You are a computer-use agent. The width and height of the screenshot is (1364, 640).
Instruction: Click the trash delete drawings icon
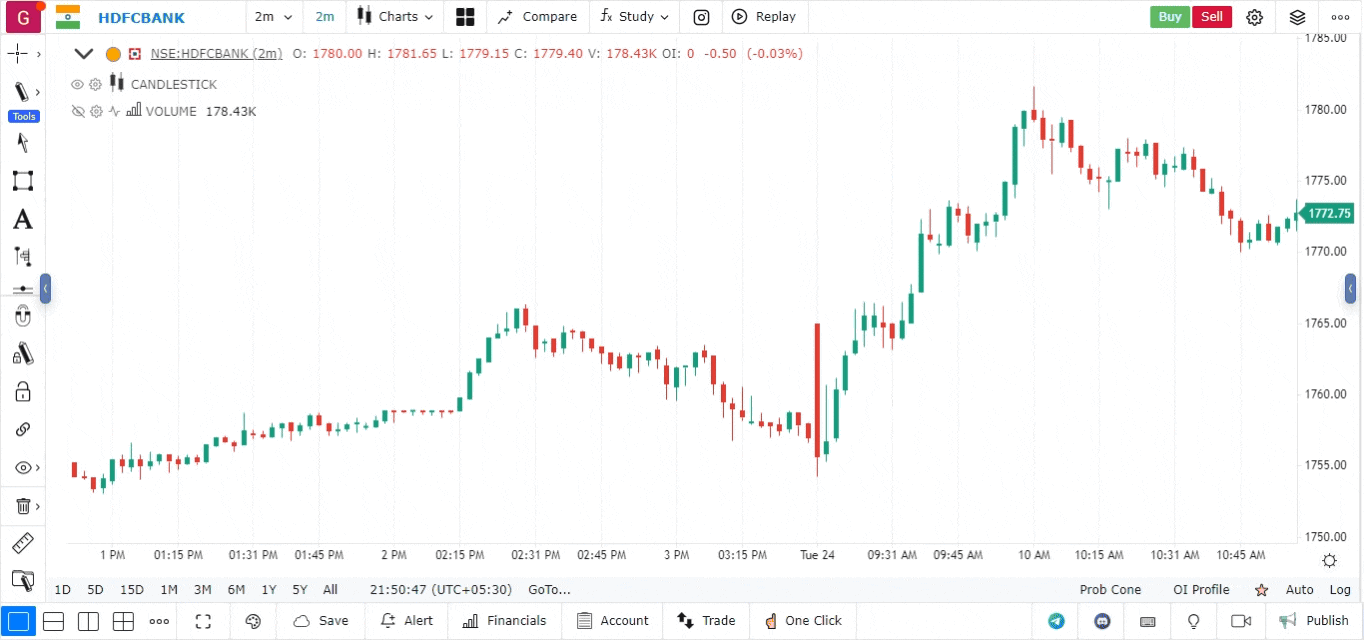tap(22, 506)
